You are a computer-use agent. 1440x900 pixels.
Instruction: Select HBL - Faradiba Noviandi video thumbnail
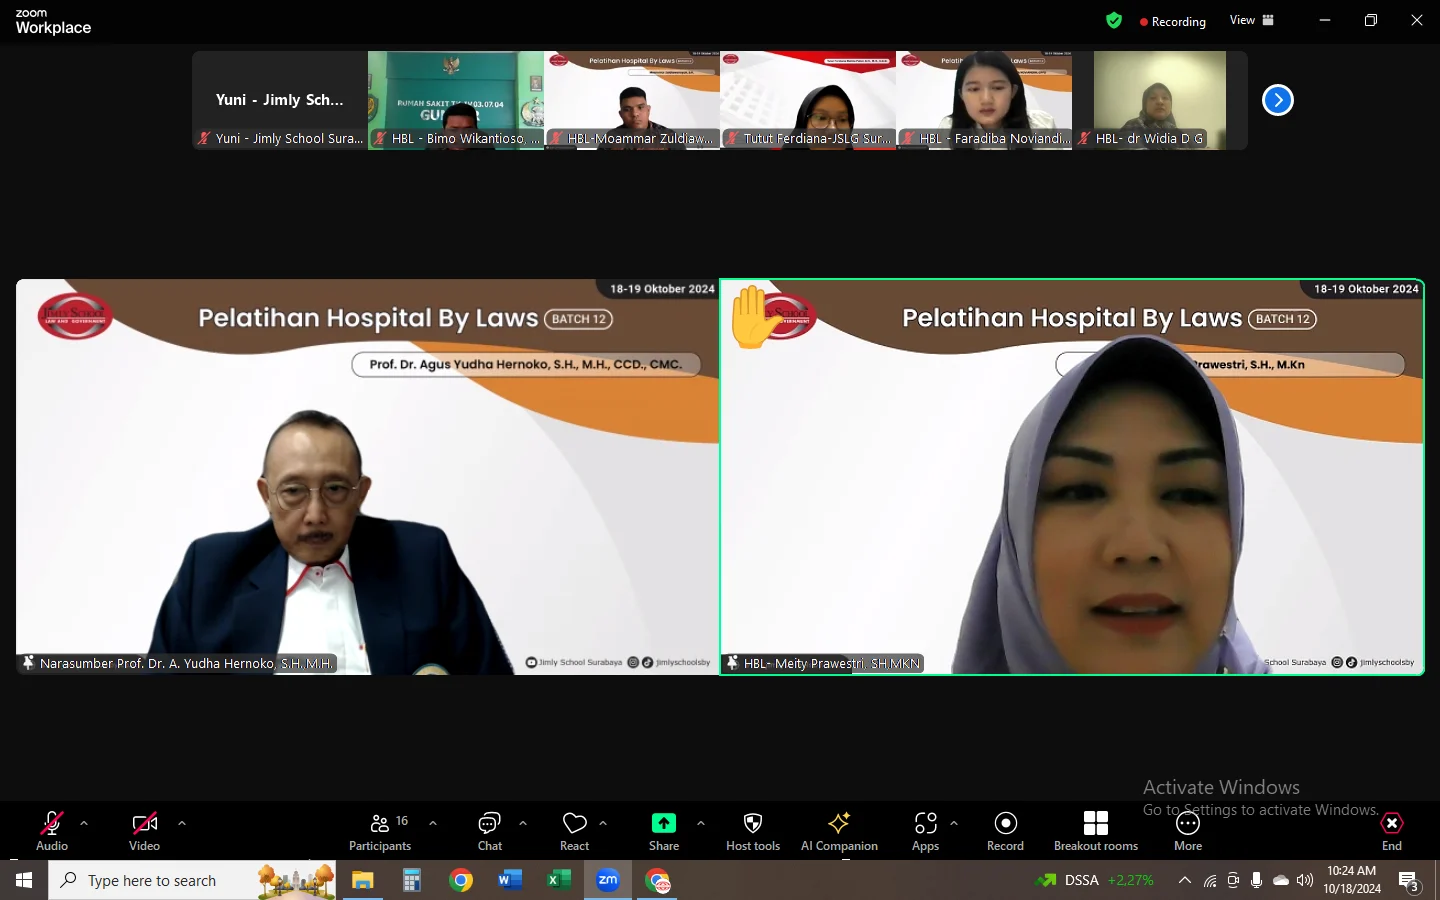[984, 100]
